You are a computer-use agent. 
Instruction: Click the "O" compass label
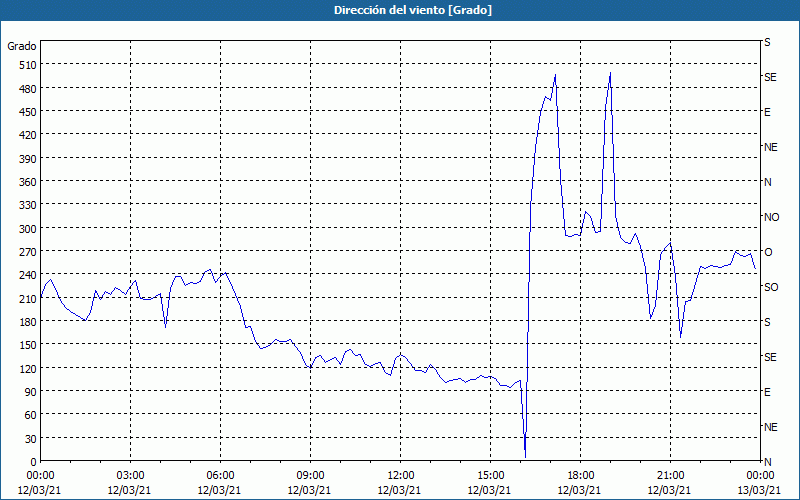tap(768, 252)
